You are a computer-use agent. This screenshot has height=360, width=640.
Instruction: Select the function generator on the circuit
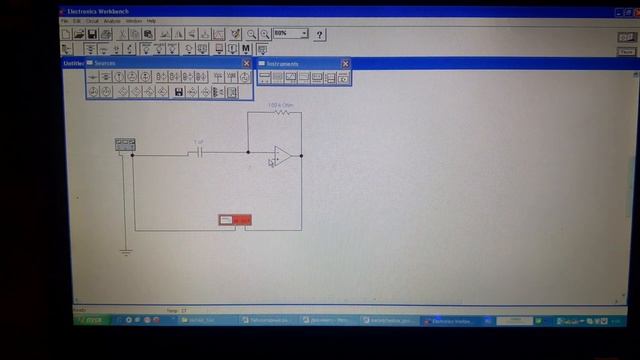coord(125,144)
